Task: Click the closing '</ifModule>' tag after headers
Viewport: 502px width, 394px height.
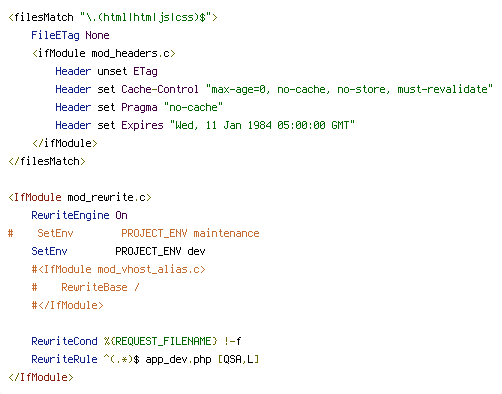Action: [65, 143]
